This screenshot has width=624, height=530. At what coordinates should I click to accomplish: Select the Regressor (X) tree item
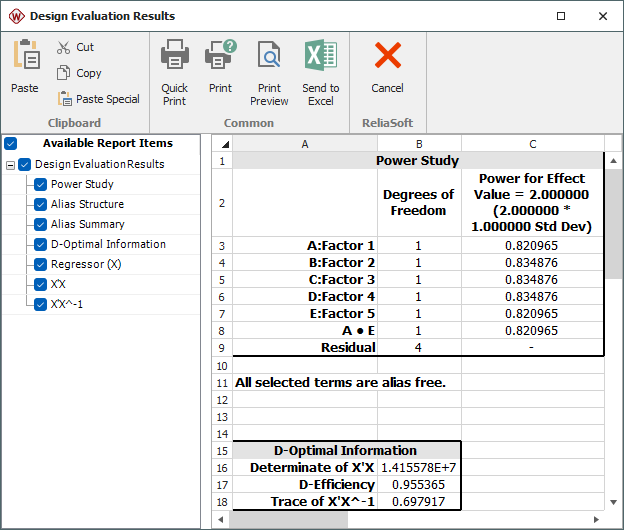coord(85,264)
